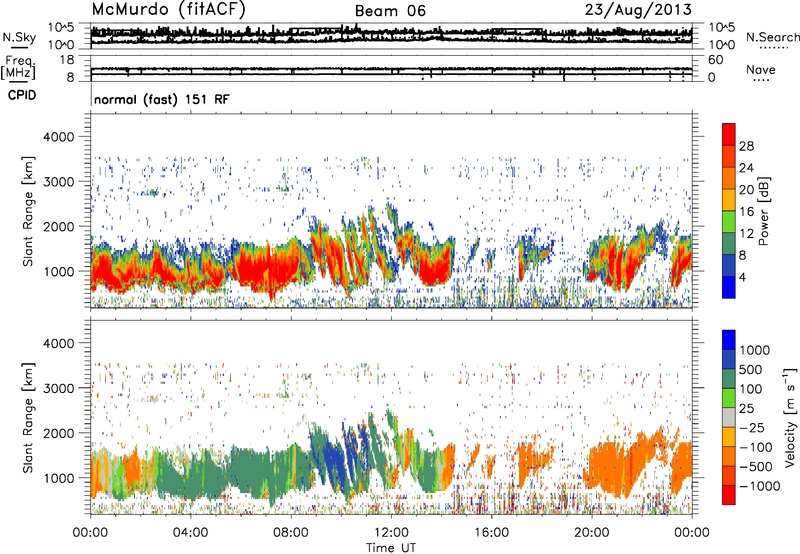800x554 pixels.
Task: Click the 'N.Search' legend label
Action: (772, 37)
